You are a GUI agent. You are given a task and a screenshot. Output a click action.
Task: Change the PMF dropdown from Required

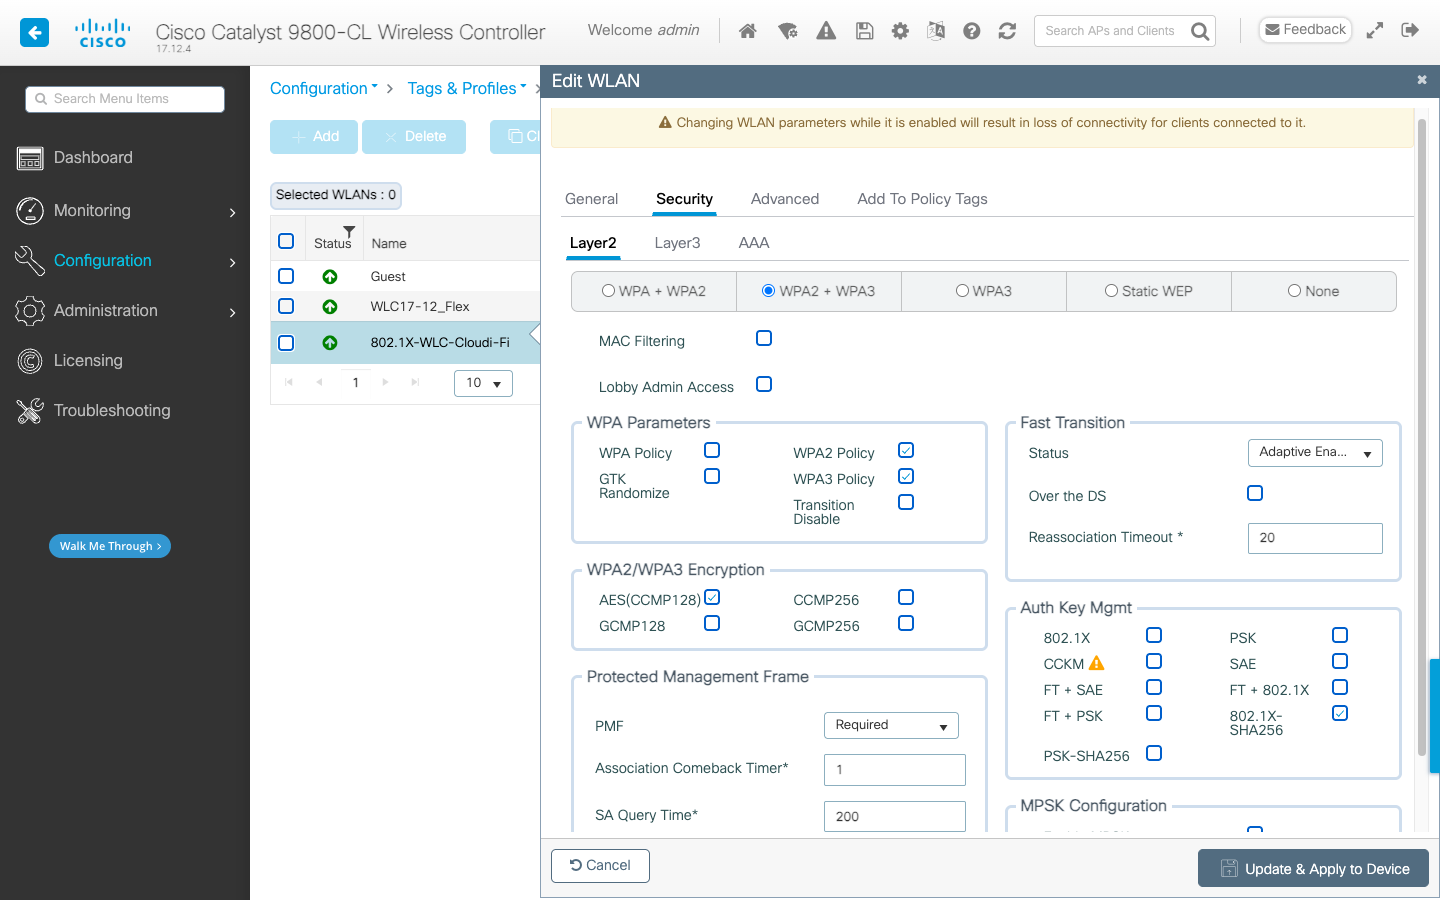click(891, 725)
